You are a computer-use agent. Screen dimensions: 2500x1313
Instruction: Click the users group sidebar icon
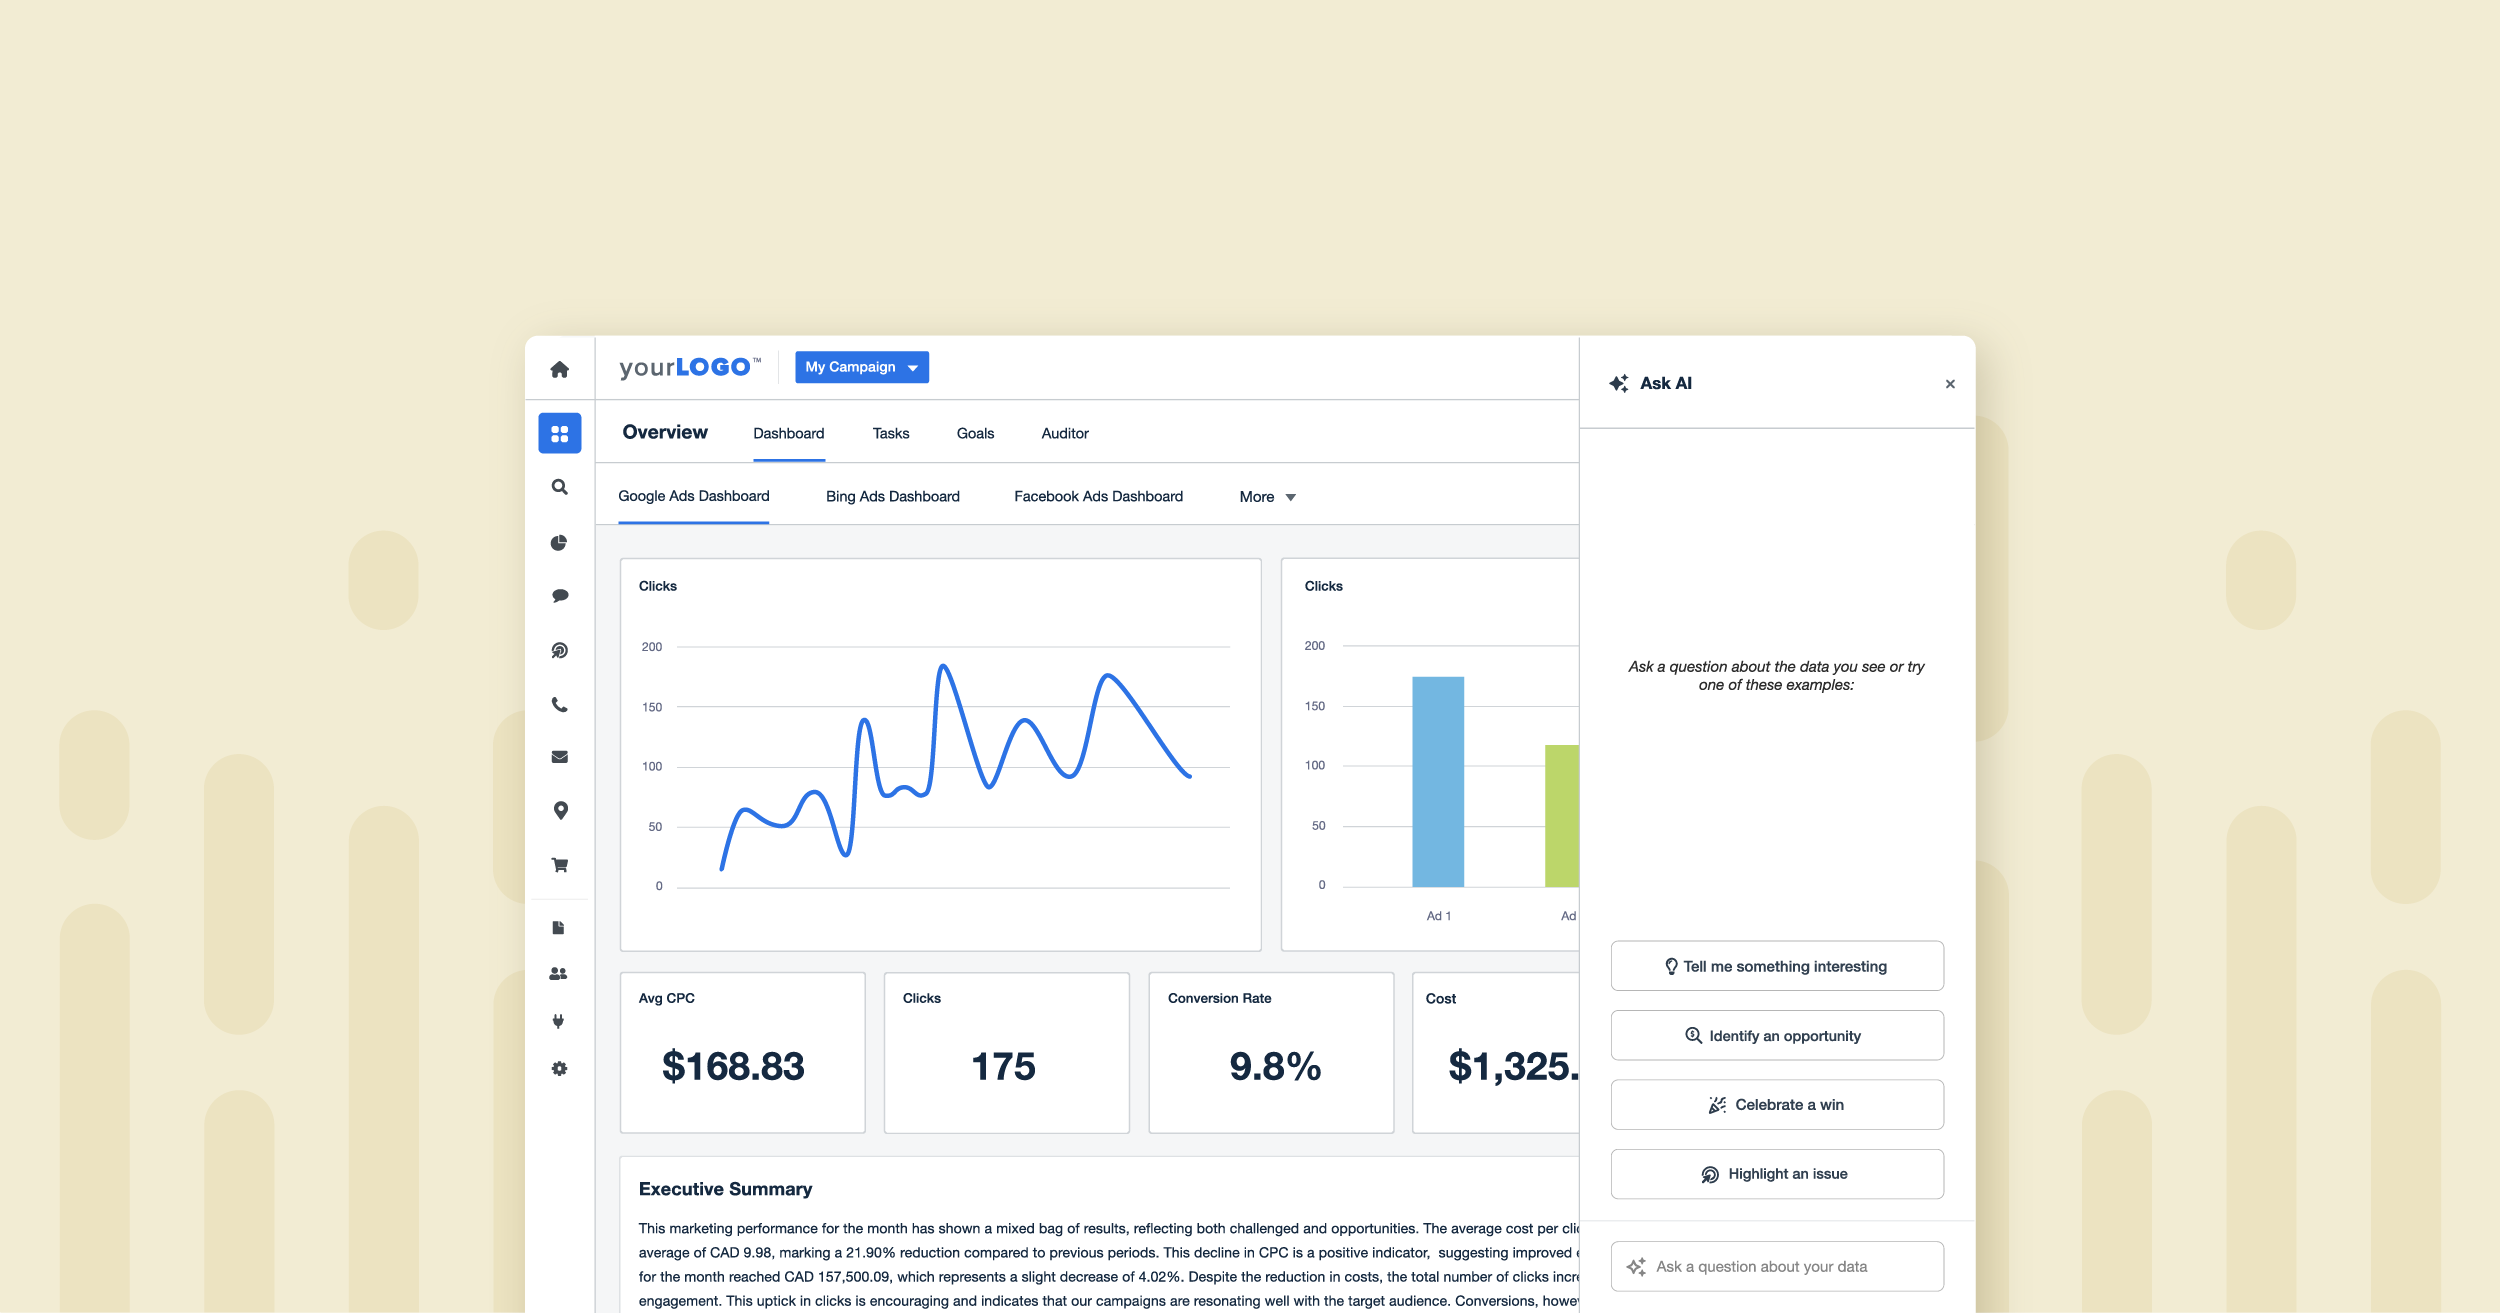pos(558,973)
